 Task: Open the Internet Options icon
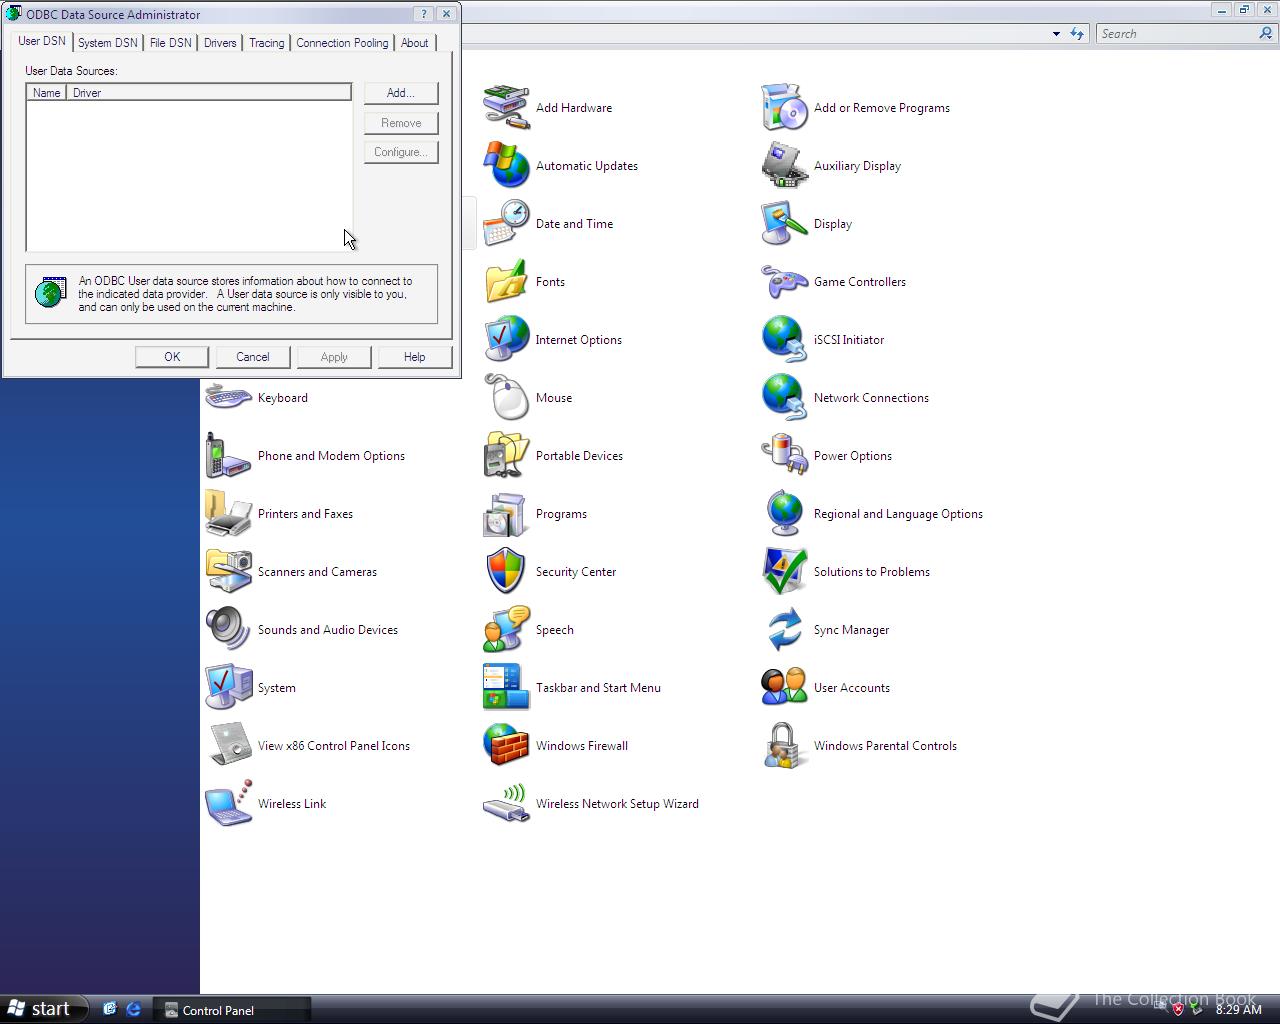pos(506,340)
